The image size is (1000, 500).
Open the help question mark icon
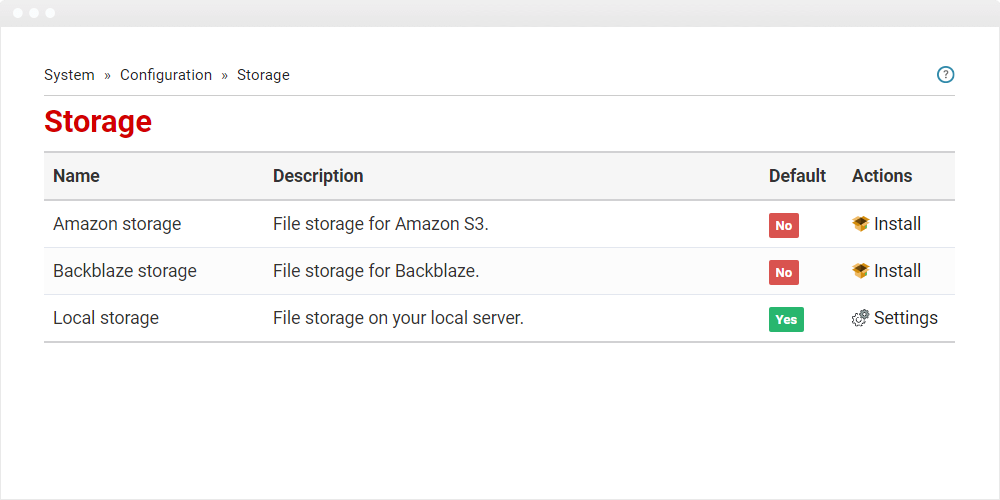945,75
